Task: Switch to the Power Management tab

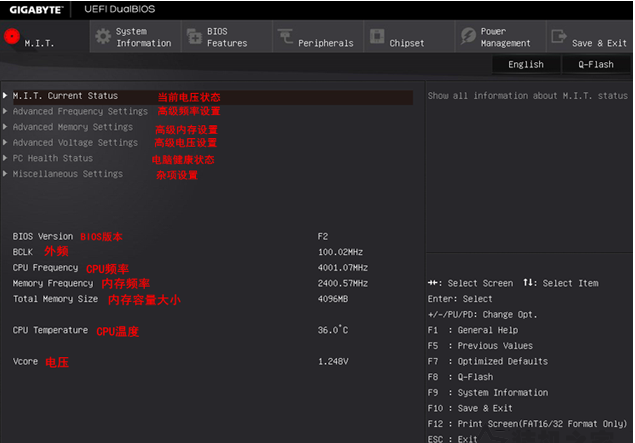Action: [x=505, y=38]
